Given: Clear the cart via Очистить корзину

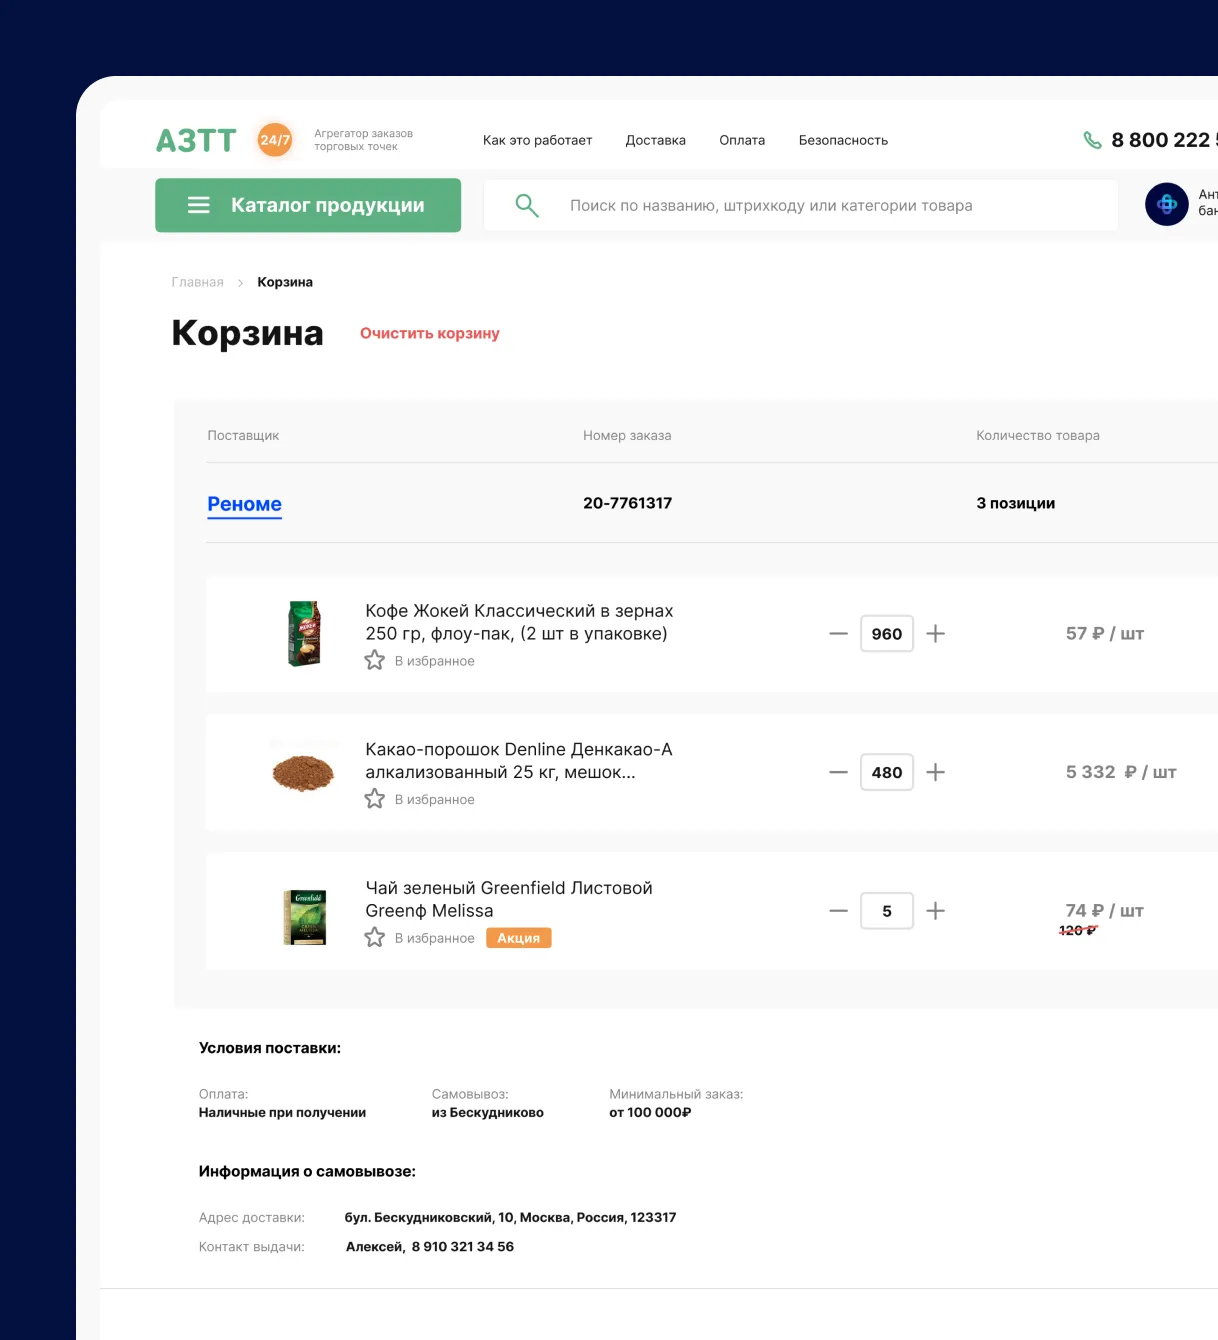Looking at the screenshot, I should point(430,333).
